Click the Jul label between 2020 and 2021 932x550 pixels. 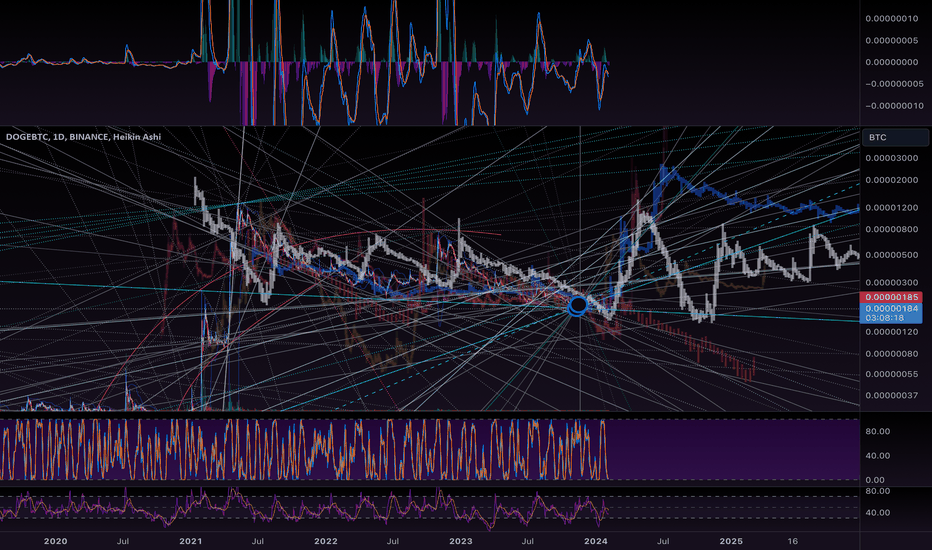[123, 541]
